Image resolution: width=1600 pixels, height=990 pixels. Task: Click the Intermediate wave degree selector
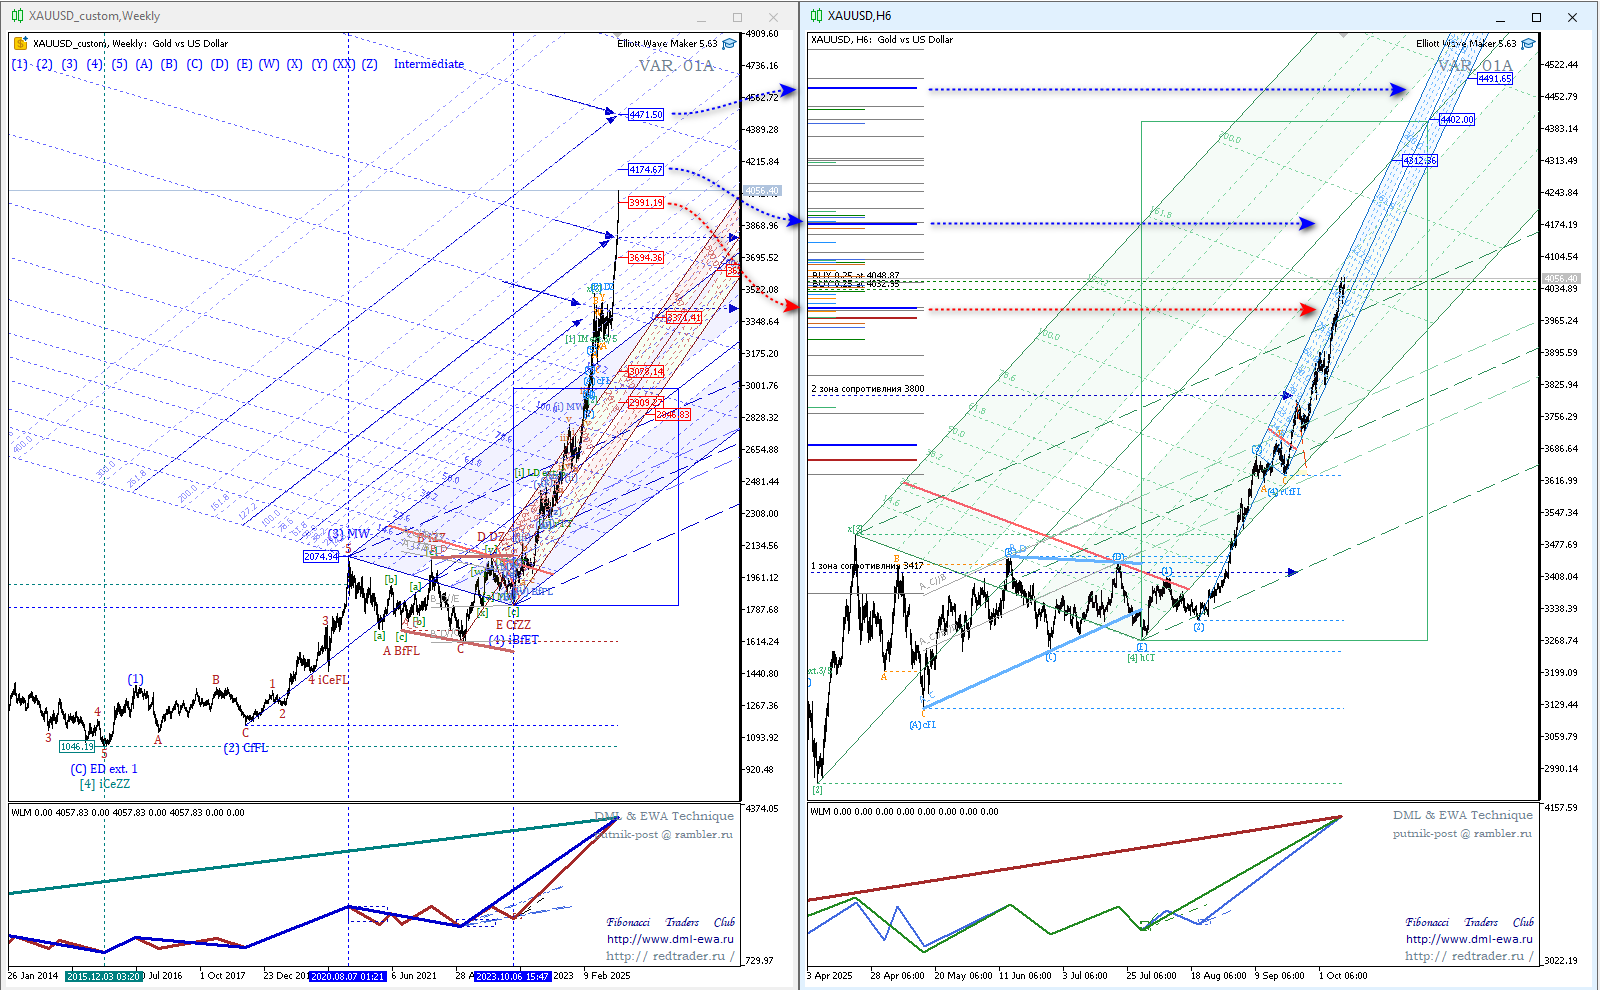click(x=428, y=64)
